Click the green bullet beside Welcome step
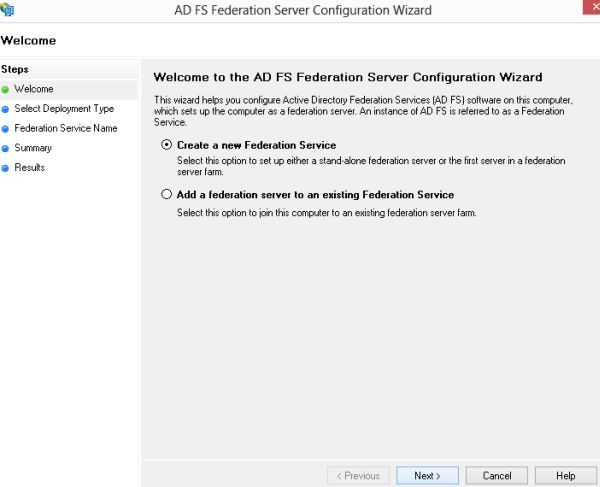 tap(5, 90)
